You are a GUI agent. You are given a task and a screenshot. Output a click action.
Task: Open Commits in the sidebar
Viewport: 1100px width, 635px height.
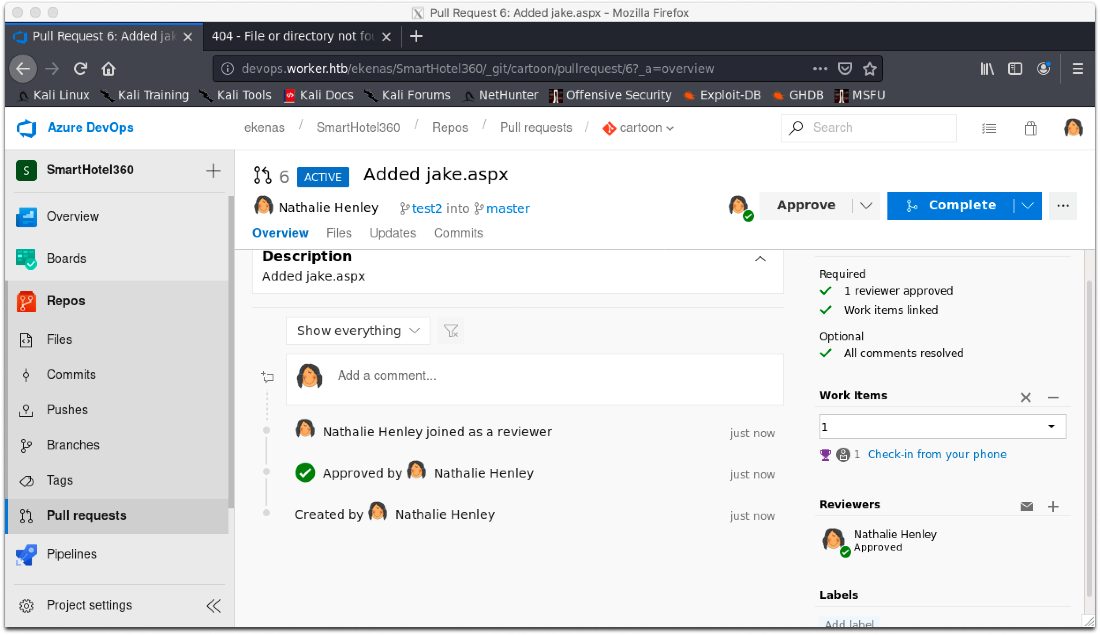(71, 375)
